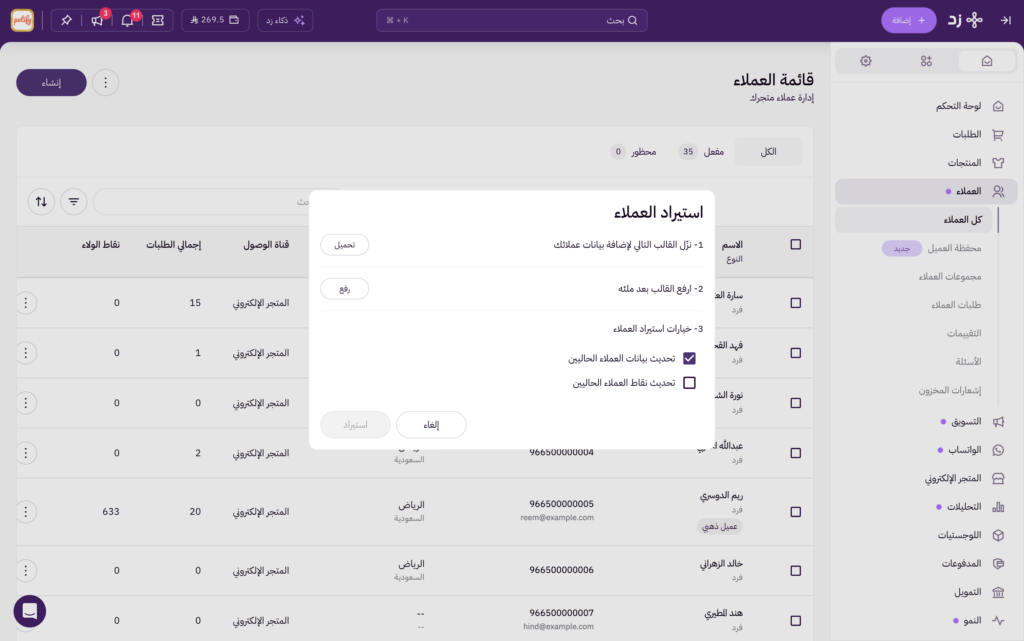1024x641 pixels.
Task: Select sidebar home tab icon
Action: pyautogui.click(x=987, y=61)
